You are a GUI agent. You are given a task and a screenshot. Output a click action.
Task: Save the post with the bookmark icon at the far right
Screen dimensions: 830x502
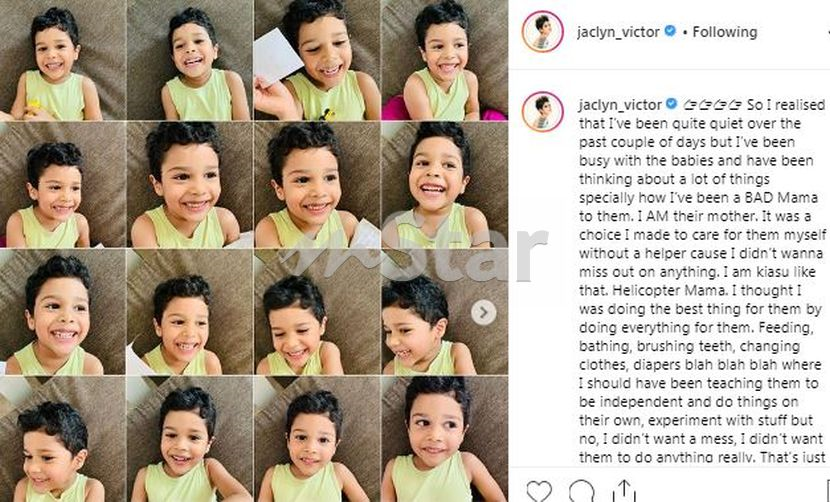tap(827, 491)
